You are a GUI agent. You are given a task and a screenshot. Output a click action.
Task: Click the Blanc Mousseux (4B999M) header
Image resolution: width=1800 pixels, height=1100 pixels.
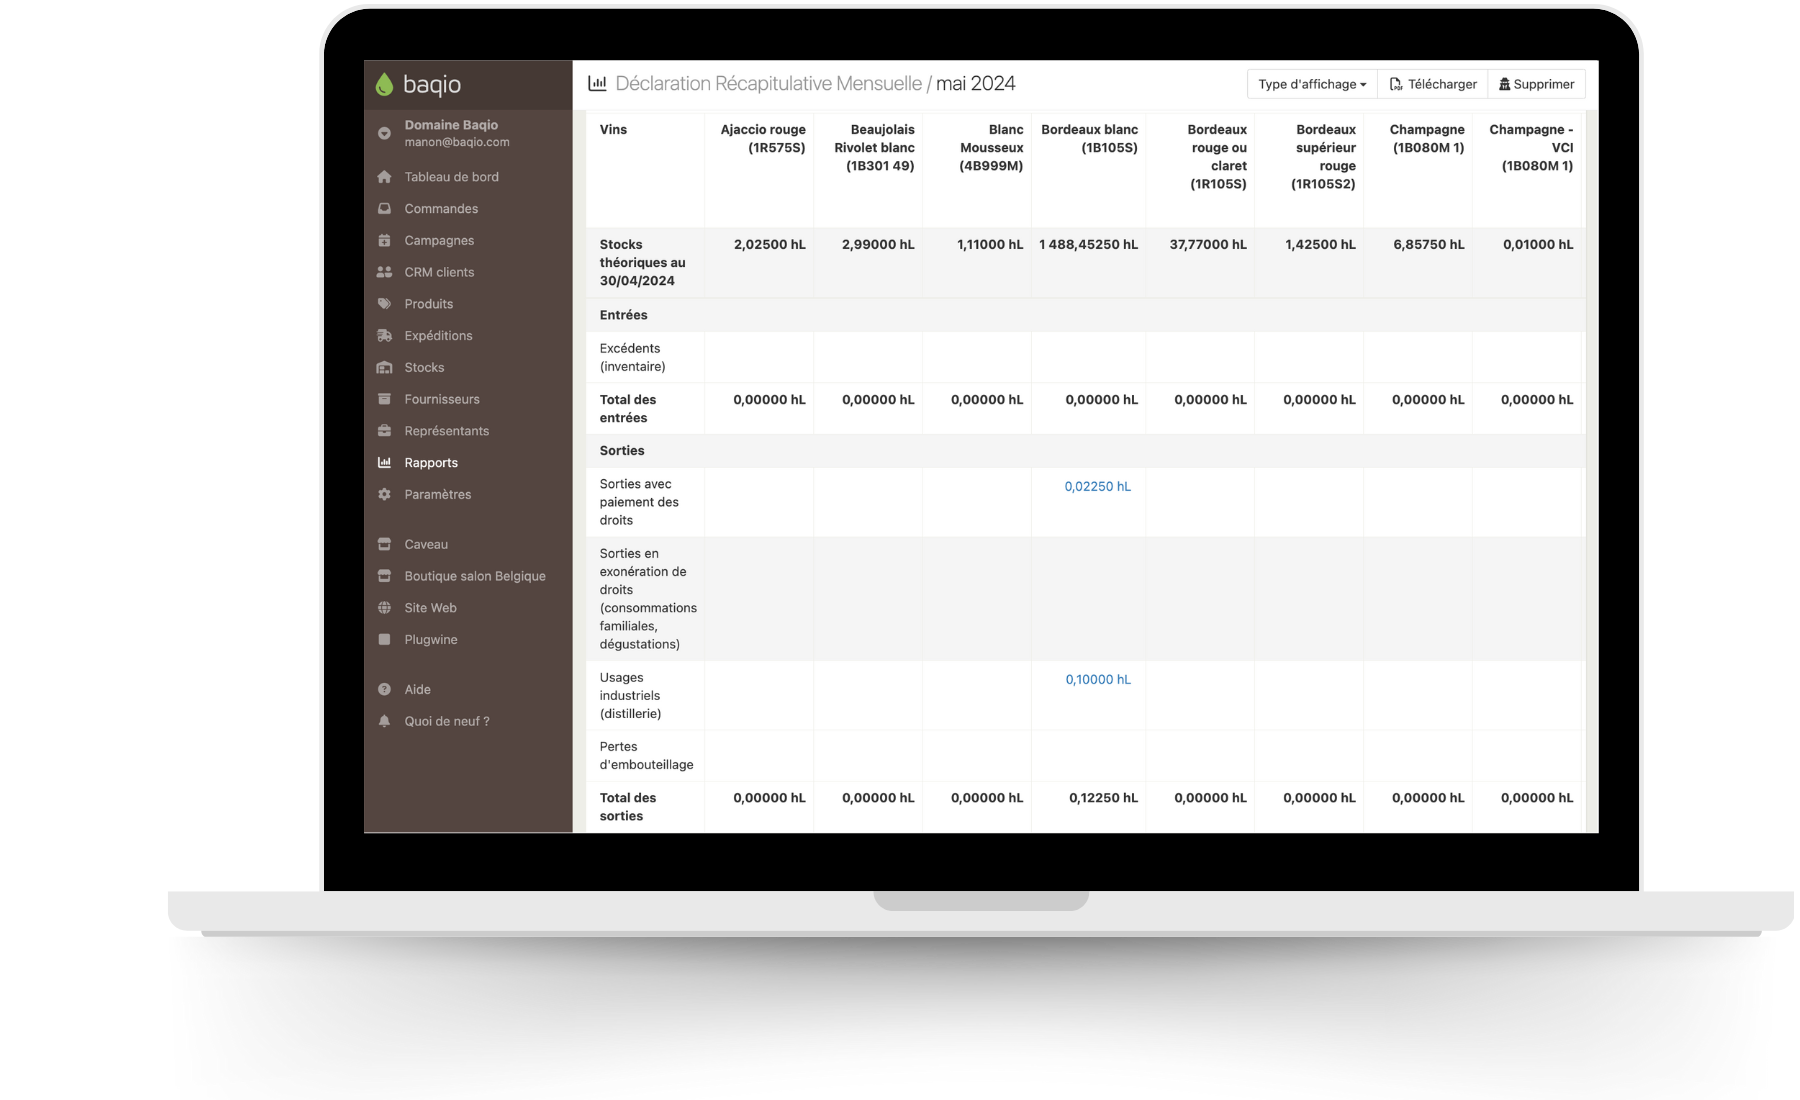[991, 148]
